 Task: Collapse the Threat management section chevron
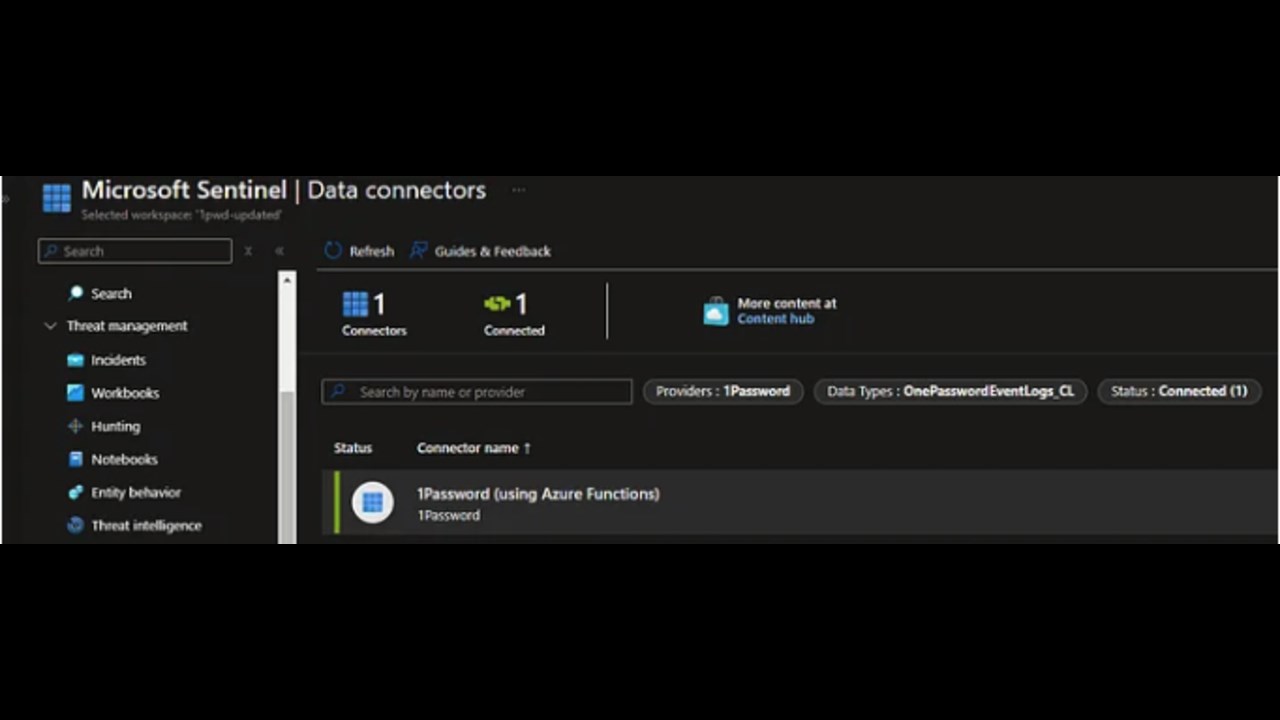point(50,326)
